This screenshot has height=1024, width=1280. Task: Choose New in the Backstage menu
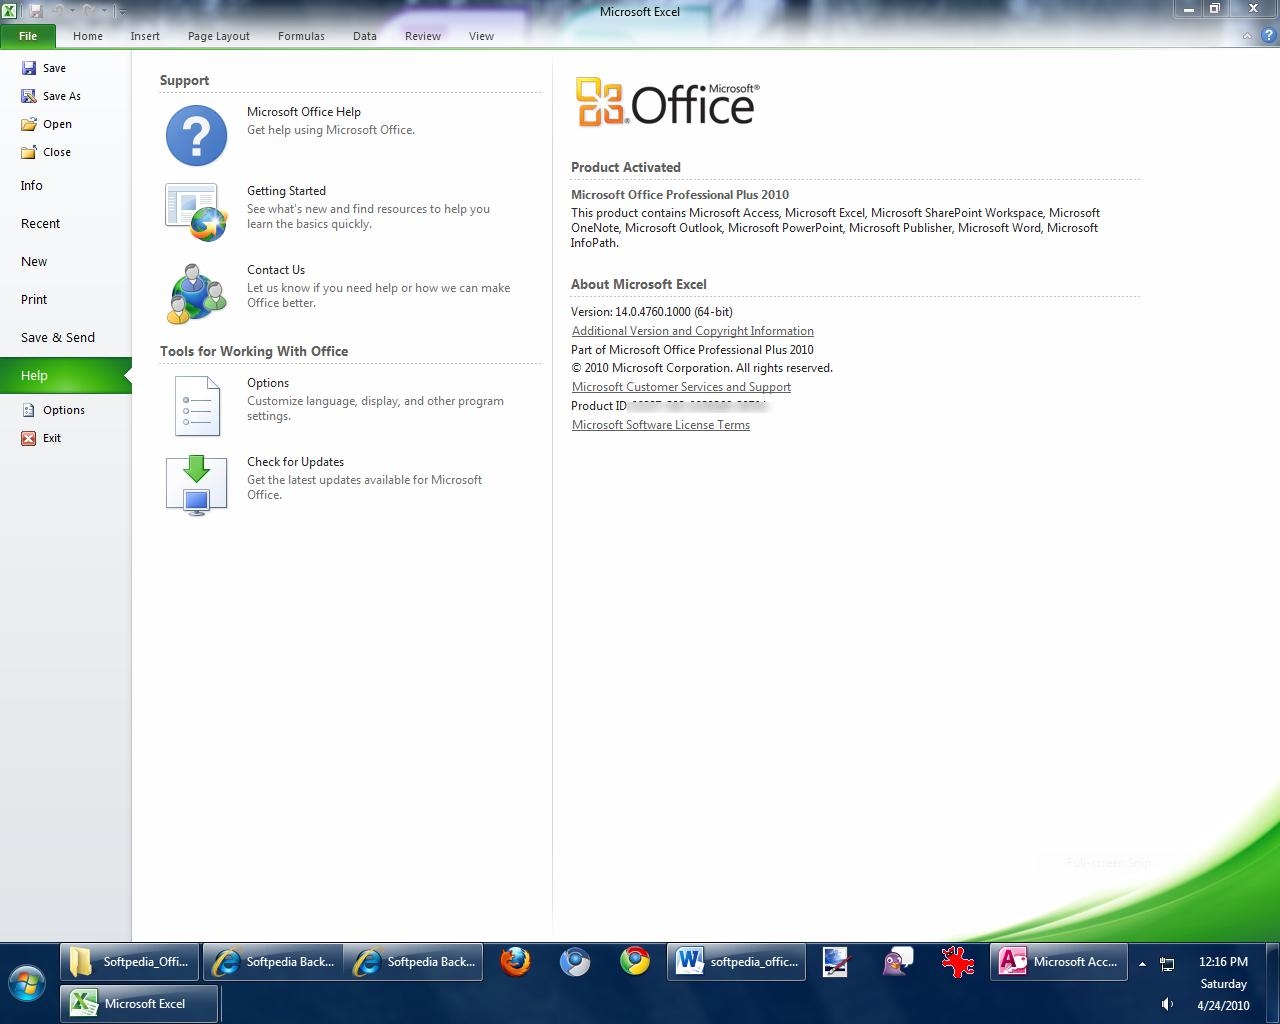[x=65, y=262]
